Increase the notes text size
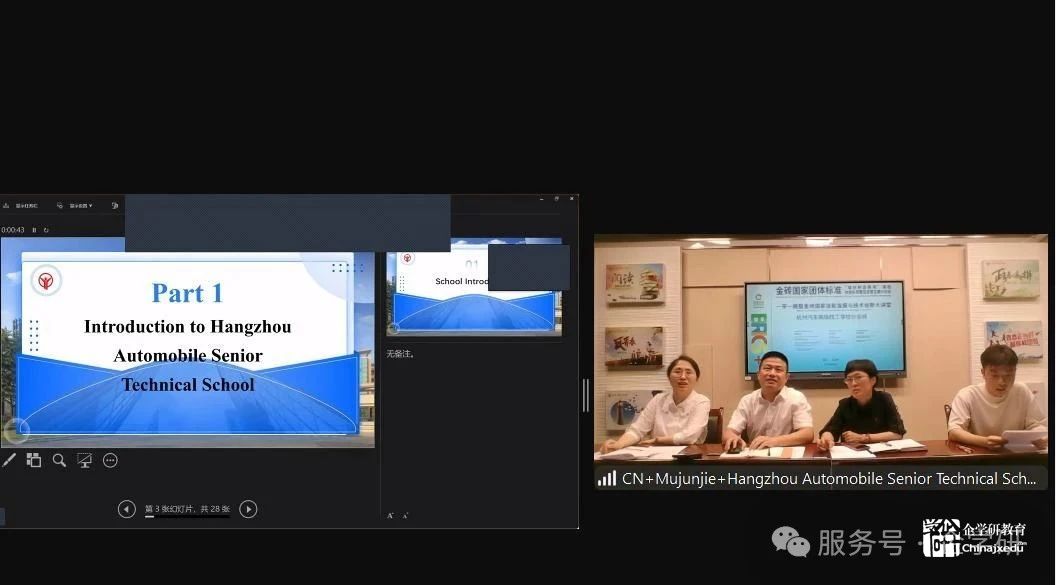This screenshot has height=585, width=1056. pyautogui.click(x=391, y=515)
